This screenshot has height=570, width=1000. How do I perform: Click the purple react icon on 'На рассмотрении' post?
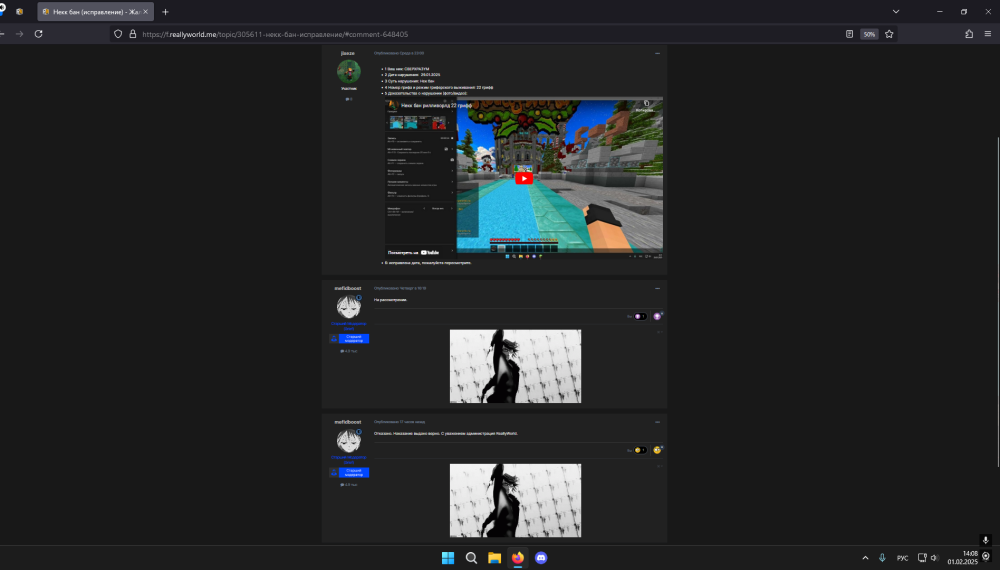[x=657, y=316]
